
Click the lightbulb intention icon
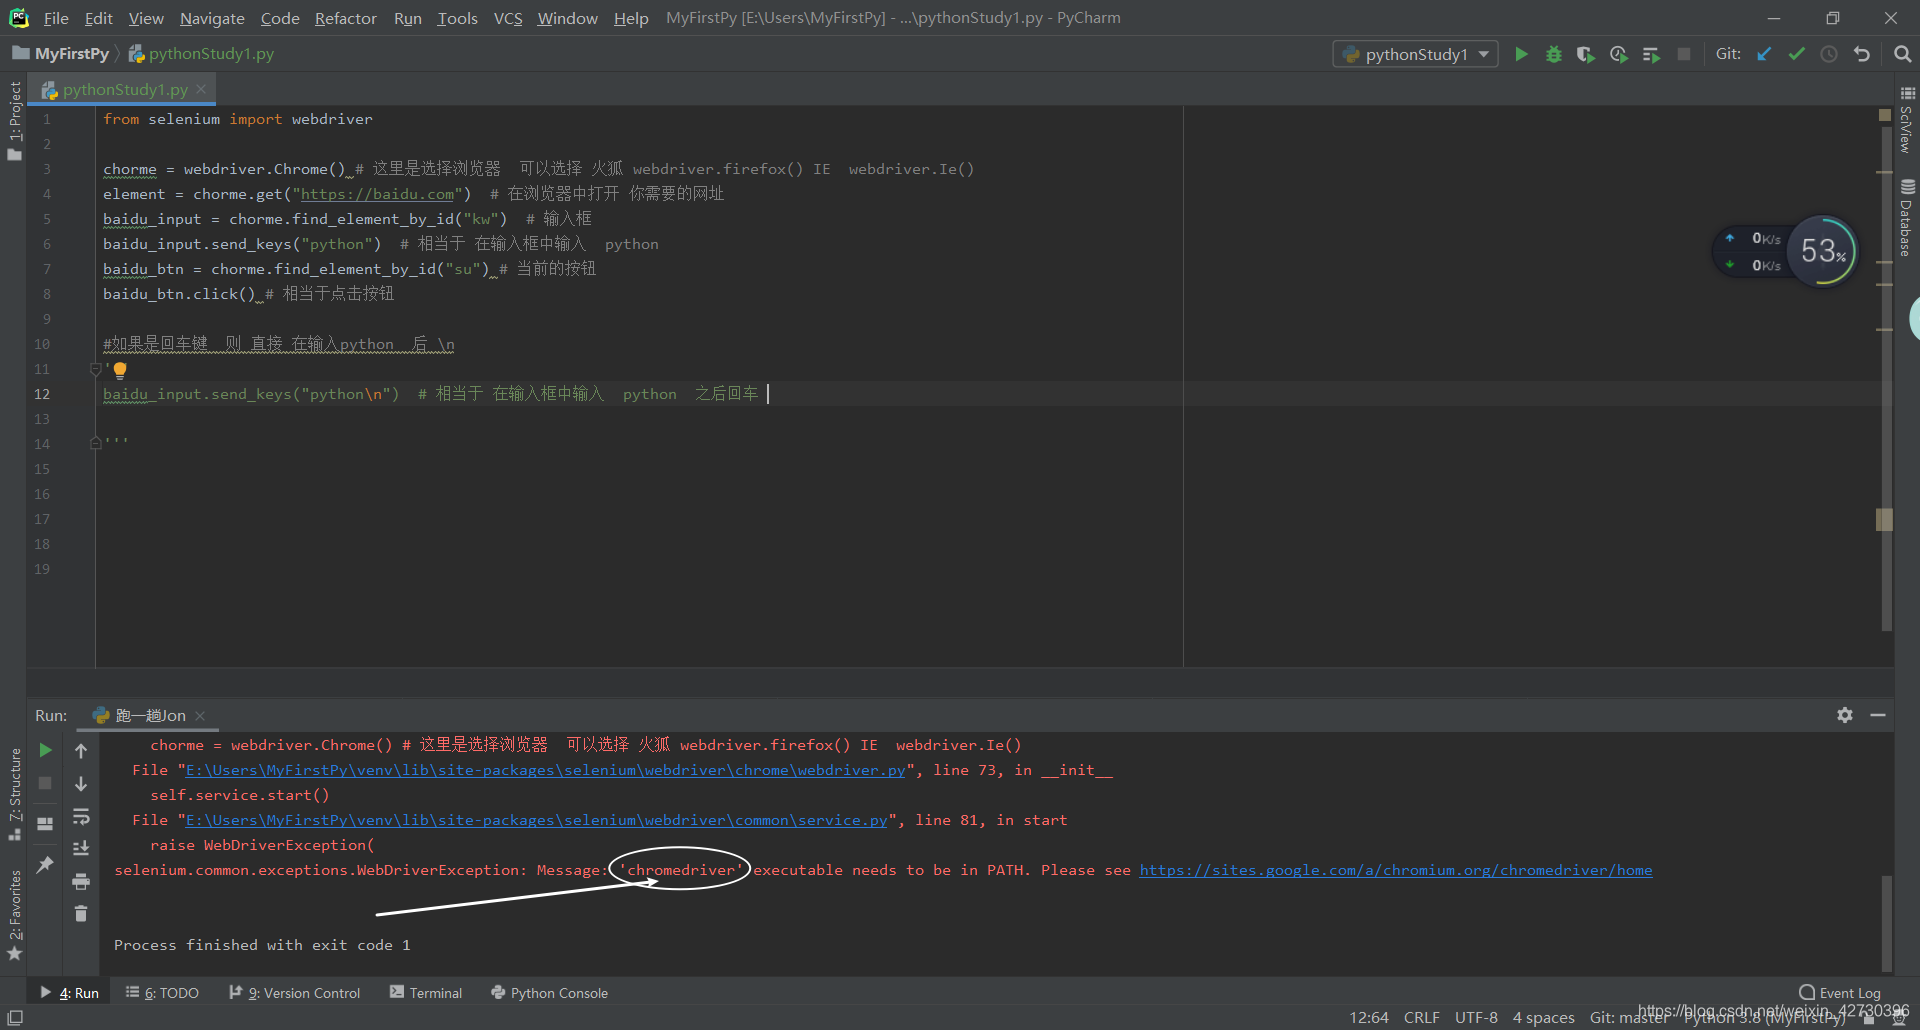click(120, 370)
